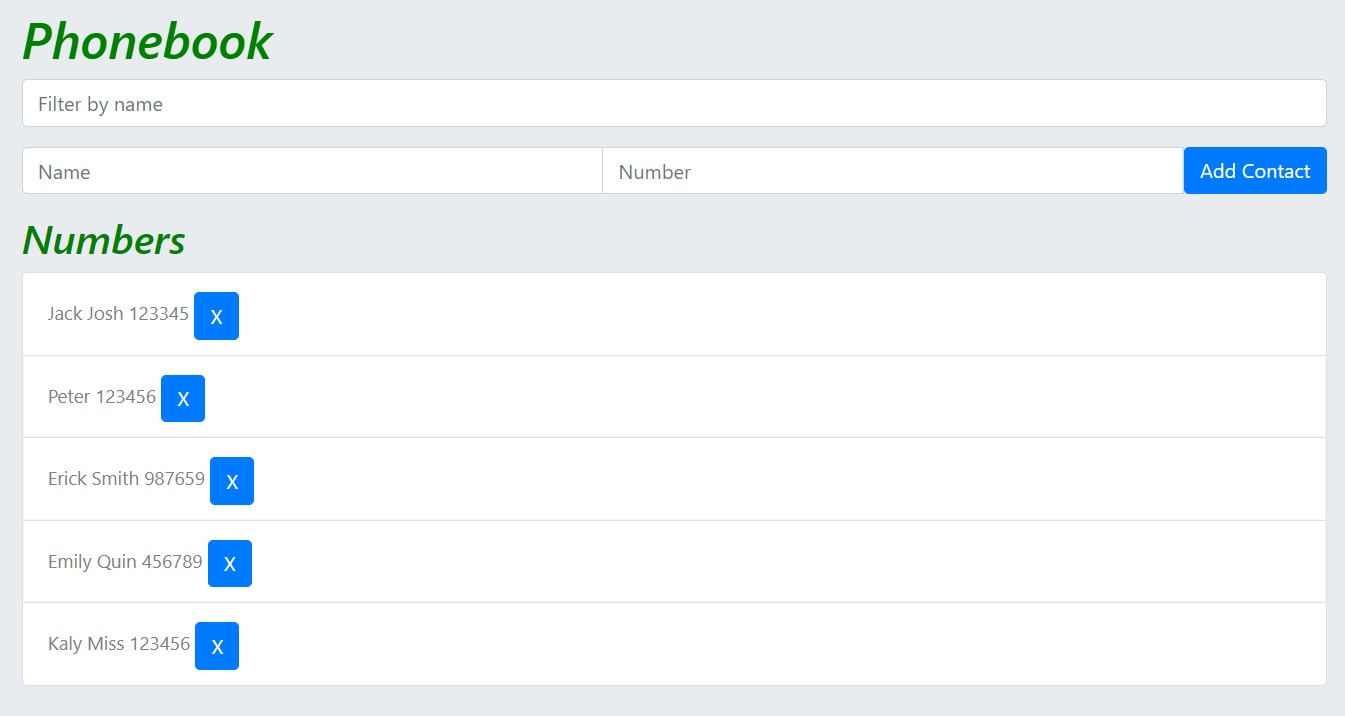Delete the Jack Josh contact

pos(216,316)
